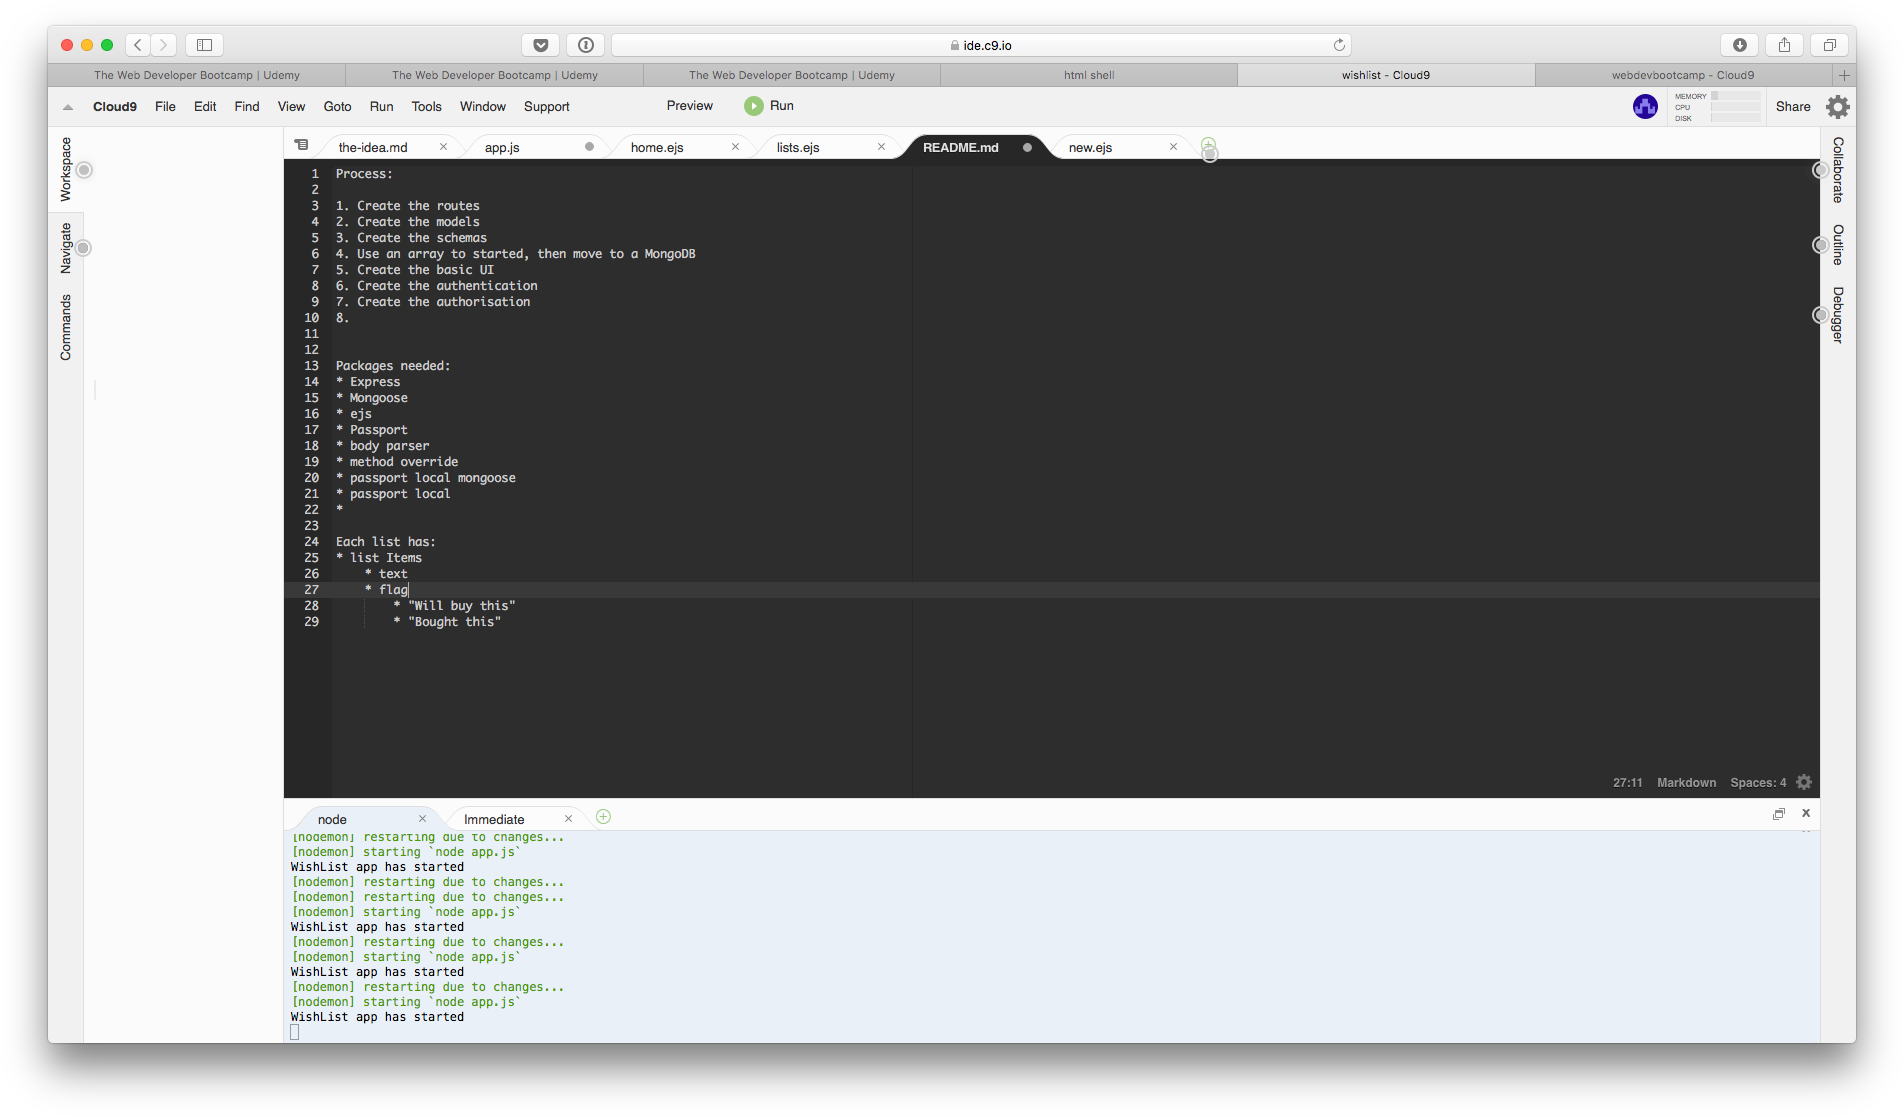1904x1117 pixels.
Task: Close the new.ejs tab
Action: point(1173,147)
